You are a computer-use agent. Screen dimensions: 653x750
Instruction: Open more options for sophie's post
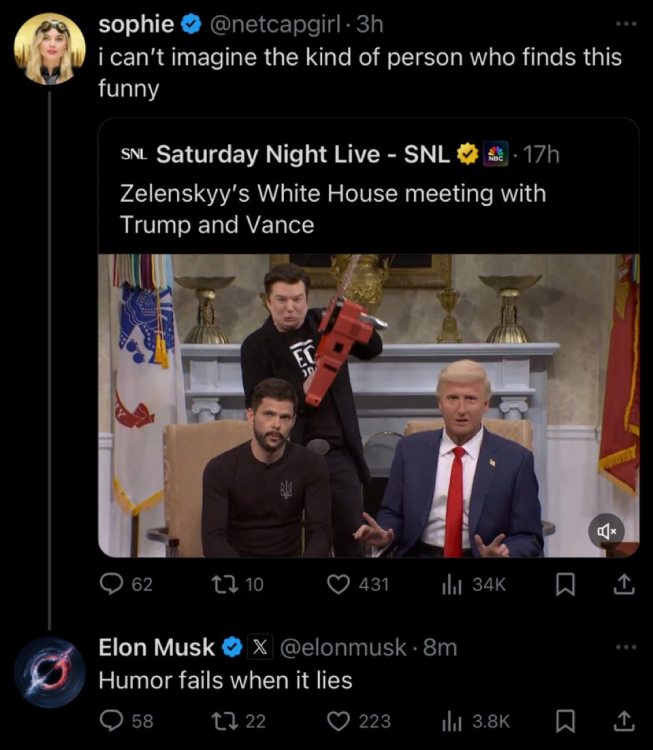(625, 23)
